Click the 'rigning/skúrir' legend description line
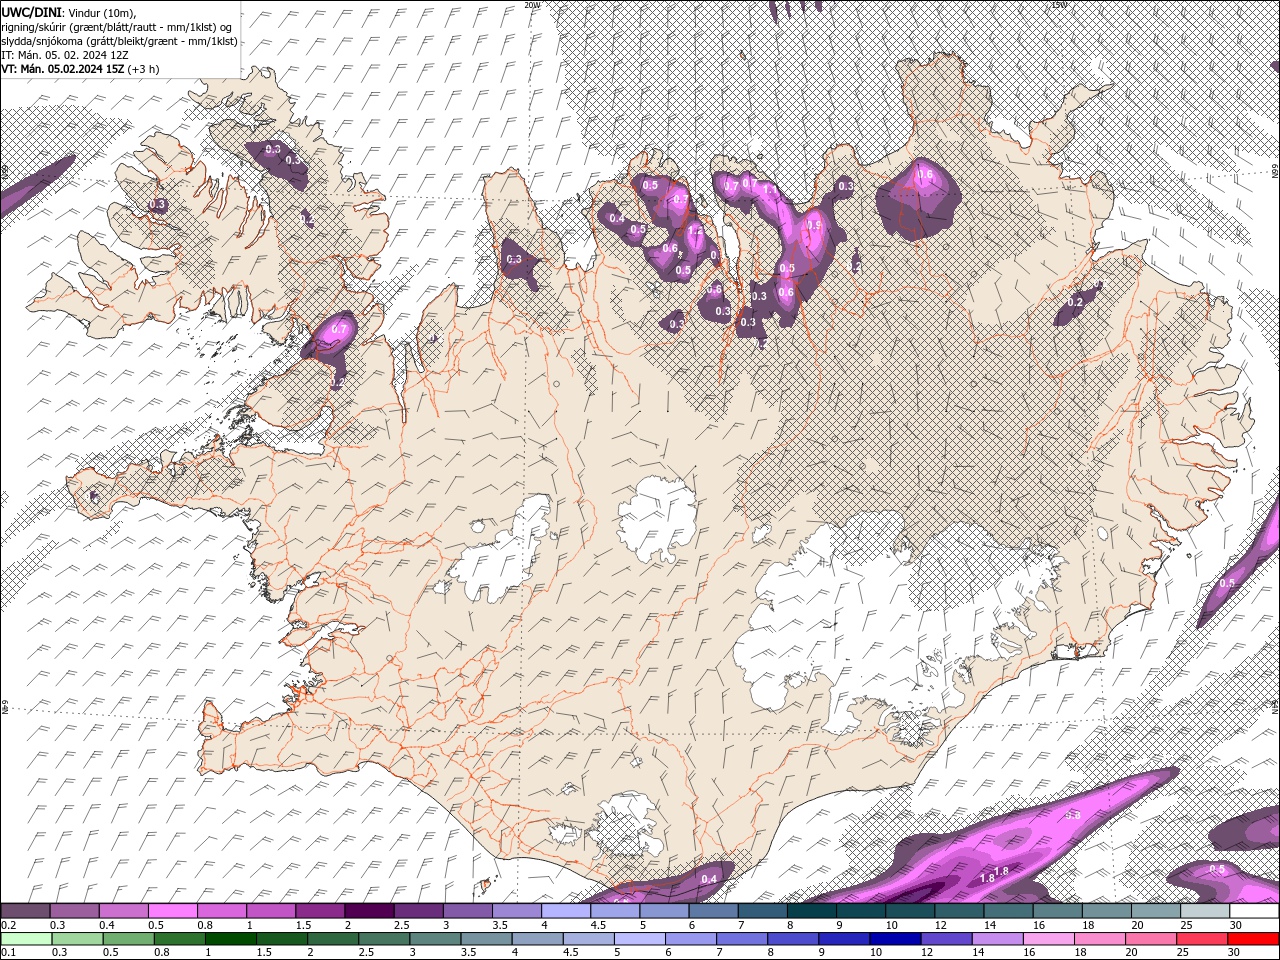 click(117, 27)
